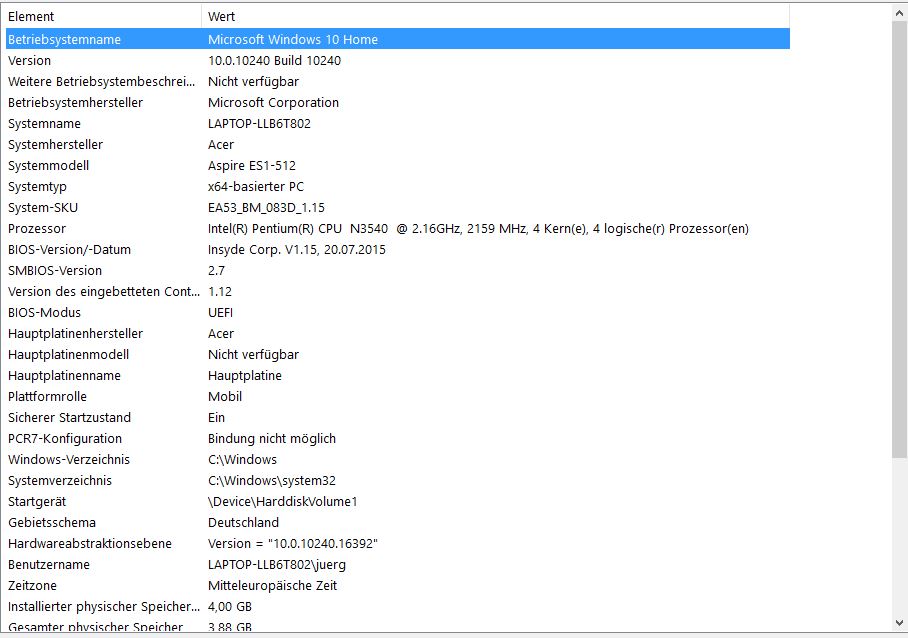This screenshot has height=638, width=908.
Task: Select the Windows-Verzeichnis row label
Action: (x=69, y=460)
